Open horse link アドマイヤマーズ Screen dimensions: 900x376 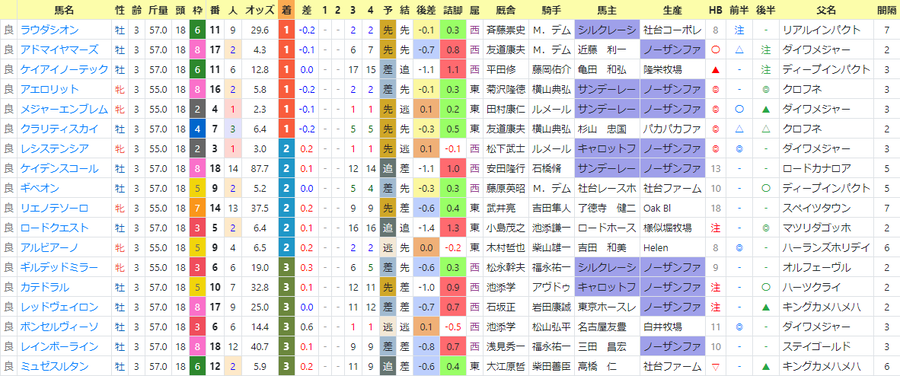pyautogui.click(x=59, y=50)
